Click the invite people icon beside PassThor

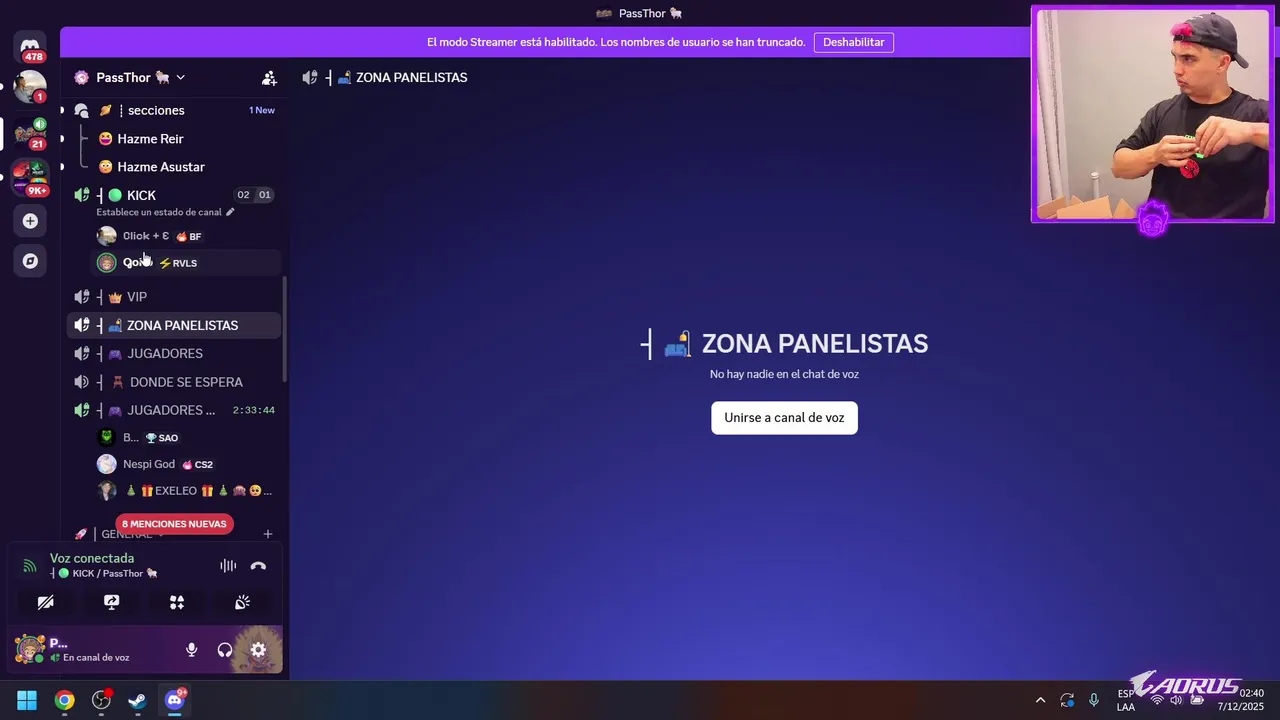pos(269,78)
